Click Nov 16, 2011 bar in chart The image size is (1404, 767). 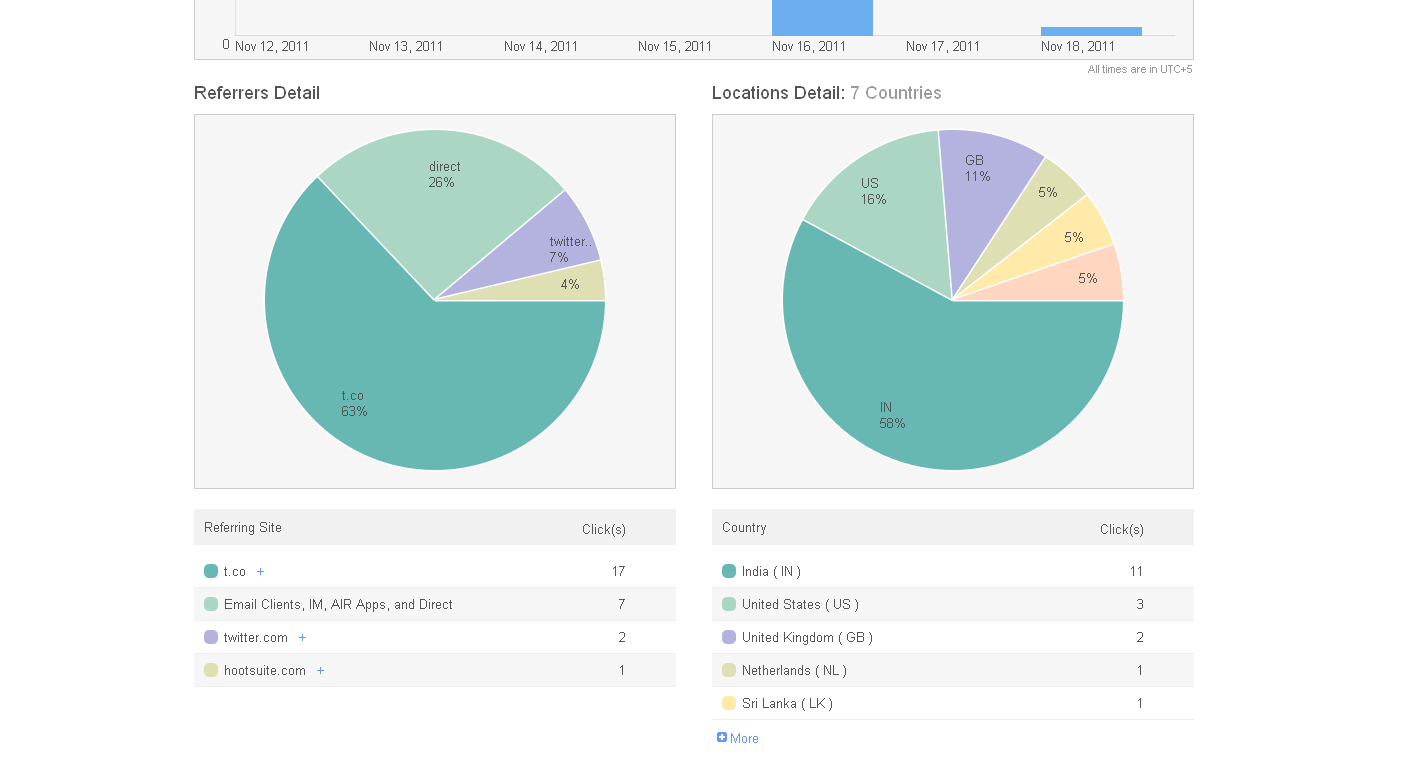(822, 18)
